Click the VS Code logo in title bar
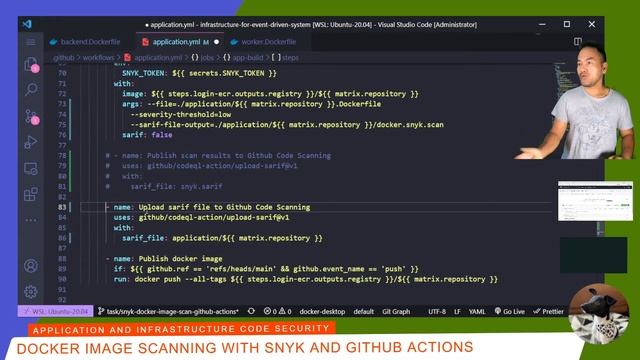 27,24
